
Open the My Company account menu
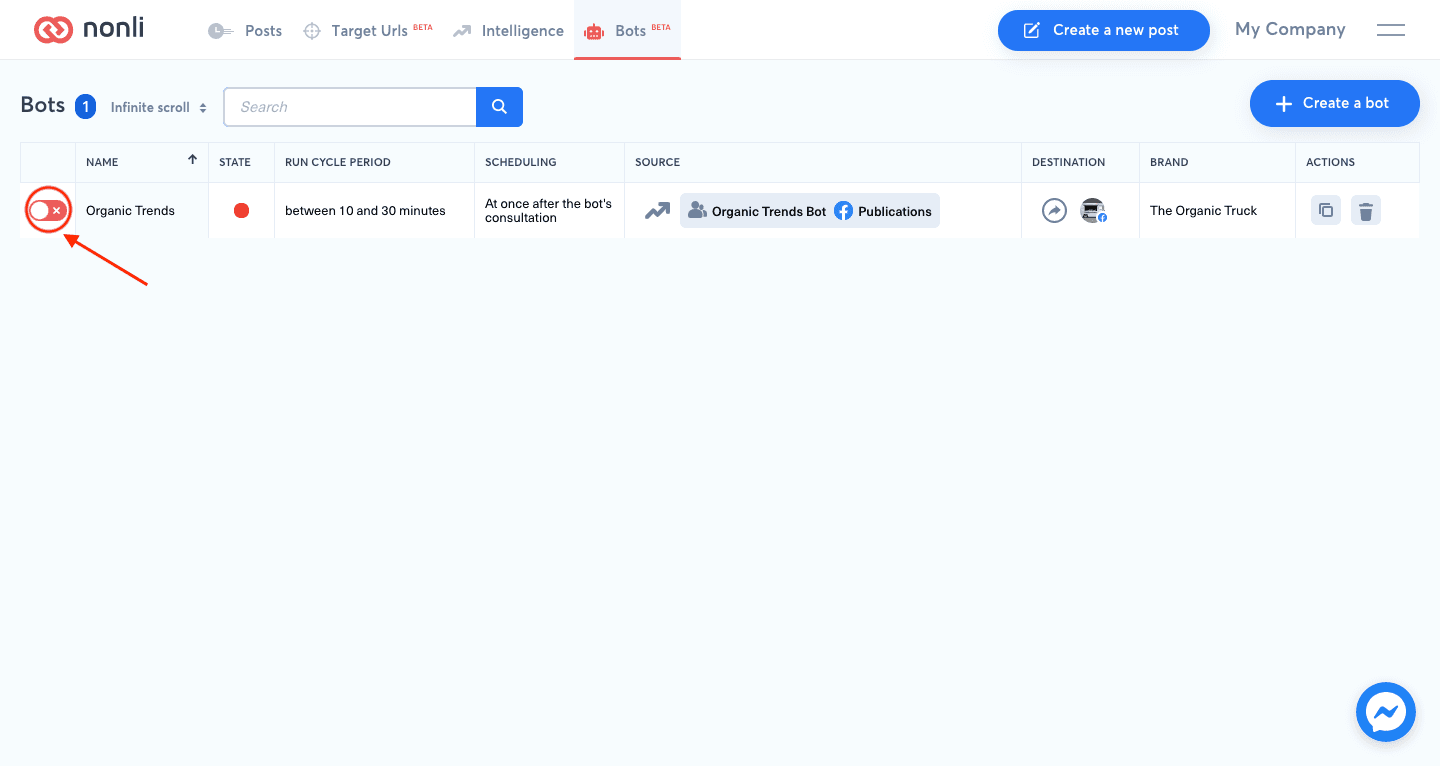point(1290,29)
